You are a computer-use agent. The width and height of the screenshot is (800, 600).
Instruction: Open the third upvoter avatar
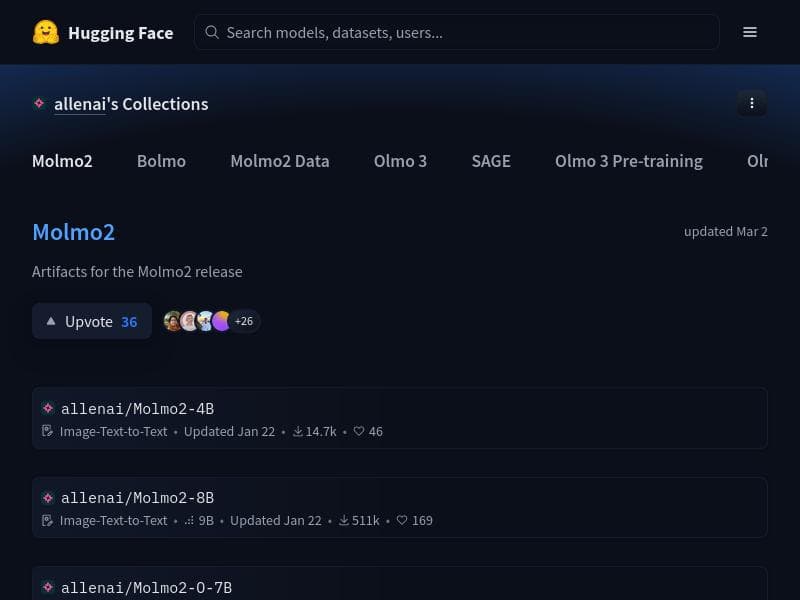click(206, 321)
